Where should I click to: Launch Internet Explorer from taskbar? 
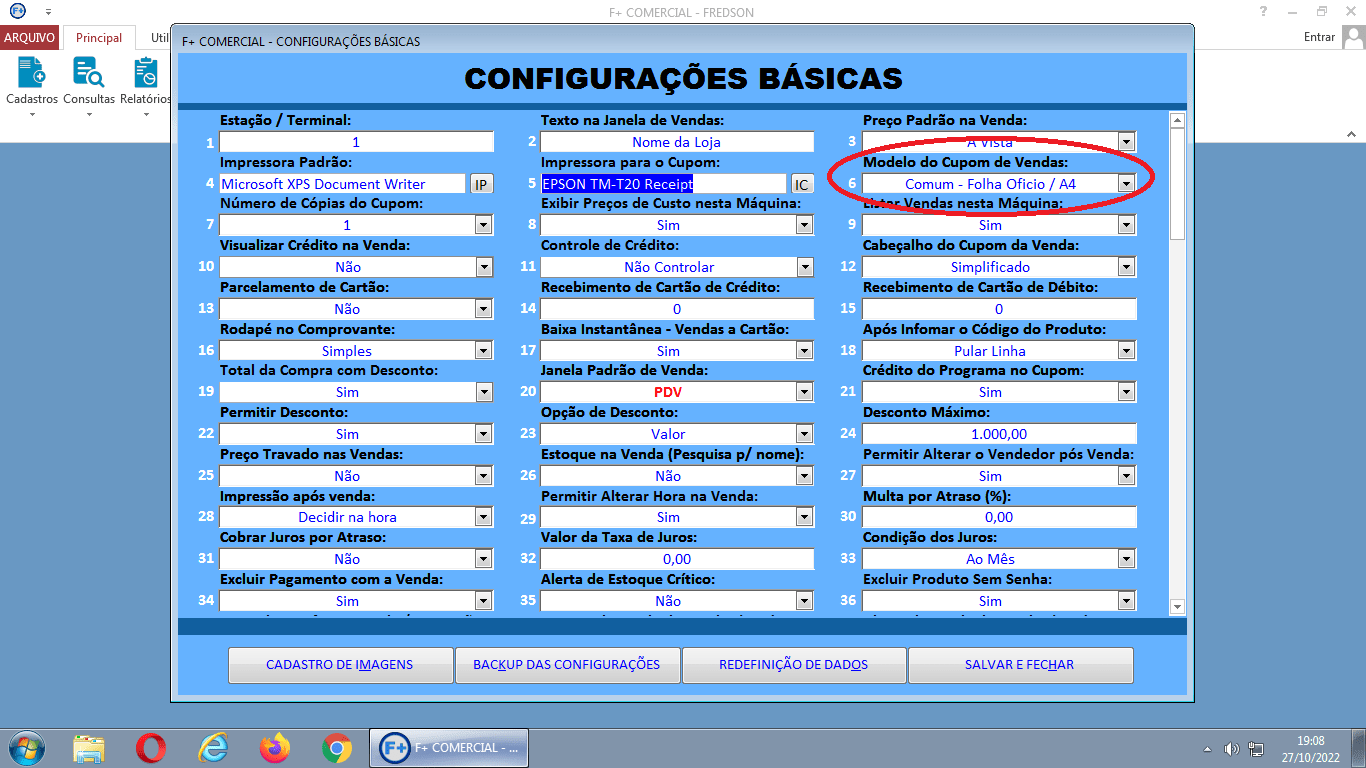tap(213, 747)
